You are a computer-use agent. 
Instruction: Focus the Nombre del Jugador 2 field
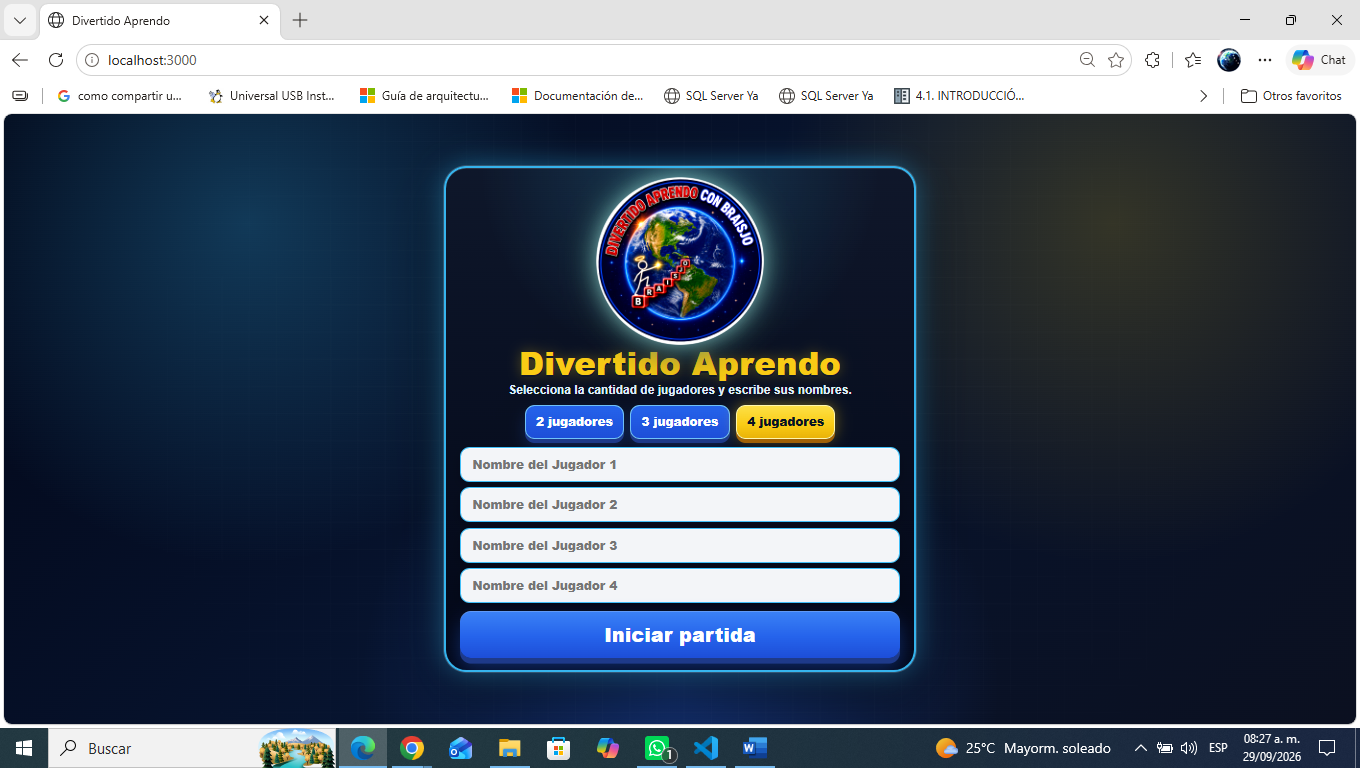click(x=680, y=505)
